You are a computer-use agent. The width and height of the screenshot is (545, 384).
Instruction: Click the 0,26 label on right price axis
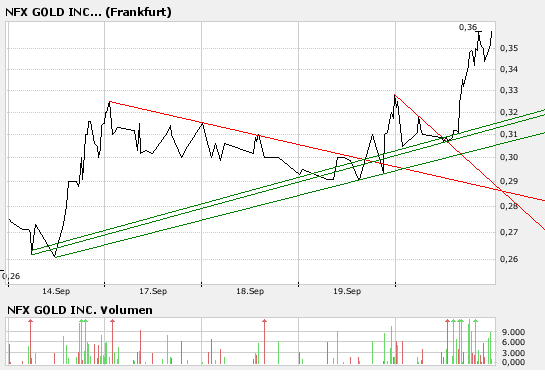coord(509,259)
